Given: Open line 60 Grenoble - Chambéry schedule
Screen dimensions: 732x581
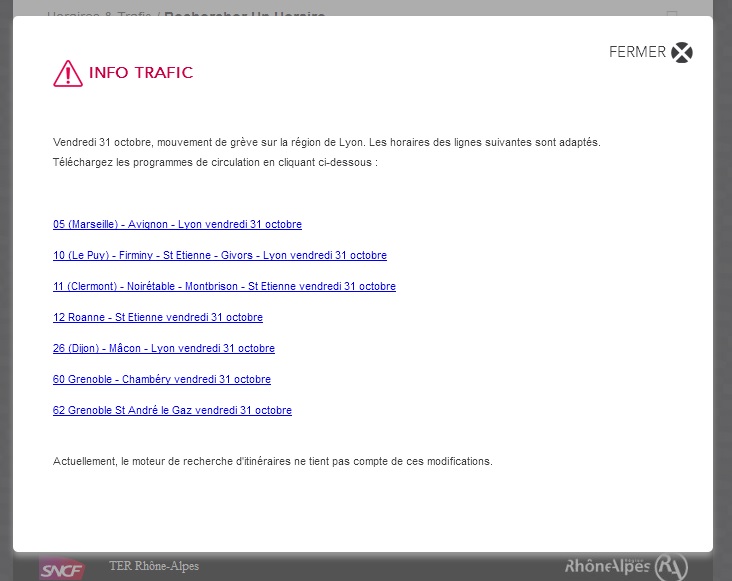Looking at the screenshot, I should pos(162,380).
